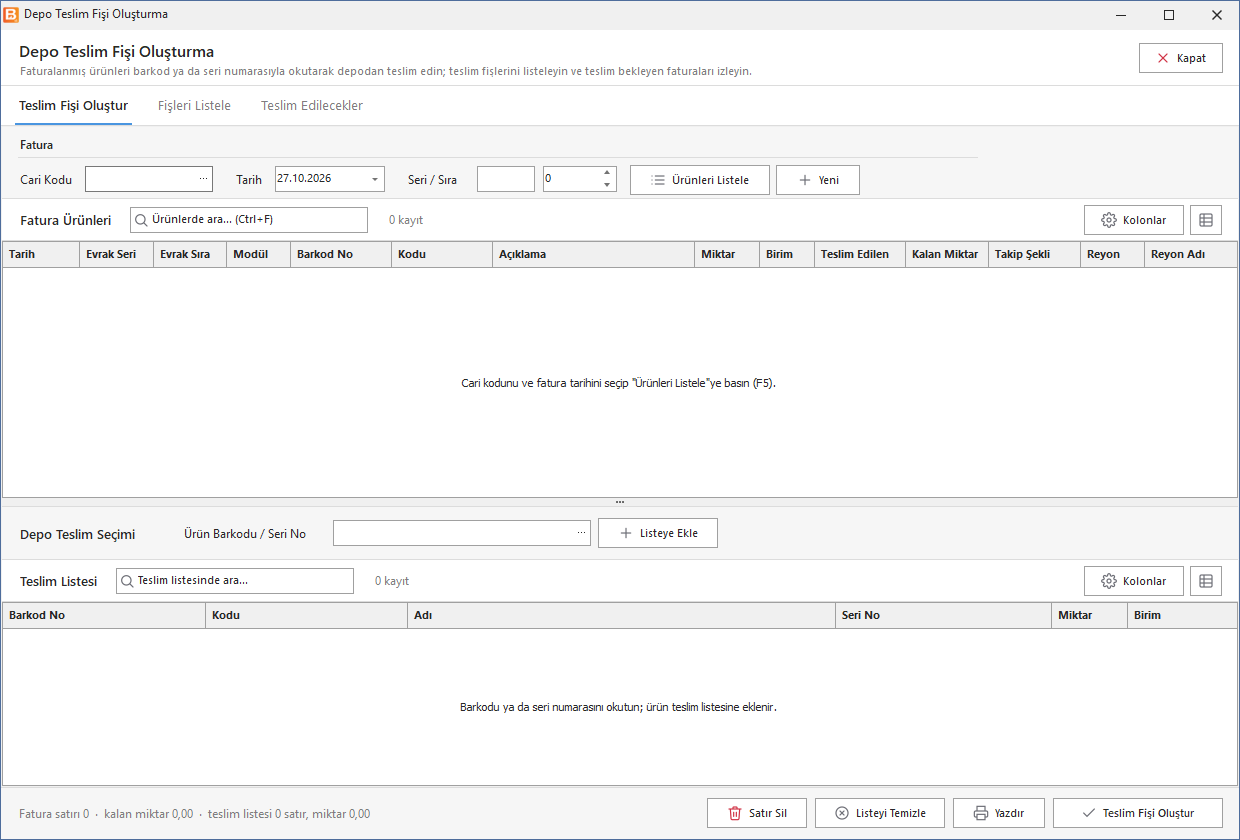This screenshot has height=840, width=1240.
Task: Open Kolonlar settings for Fatura Ürünleri
Action: click(1133, 220)
